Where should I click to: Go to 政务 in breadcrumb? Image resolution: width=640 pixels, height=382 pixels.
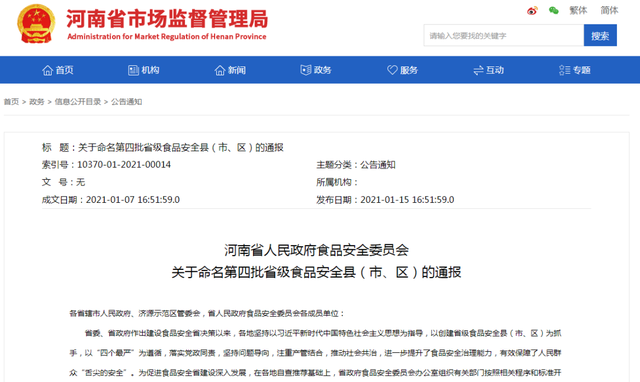pos(37,102)
